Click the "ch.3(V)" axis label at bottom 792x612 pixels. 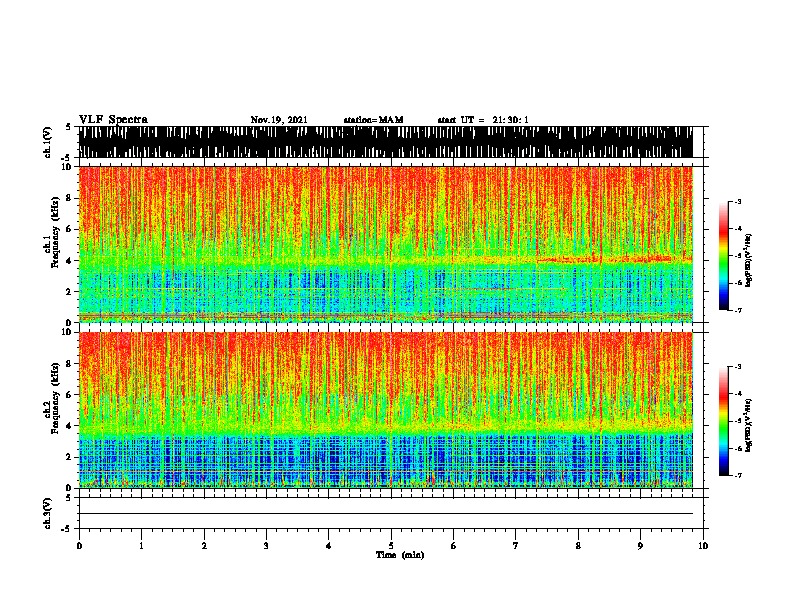47,513
